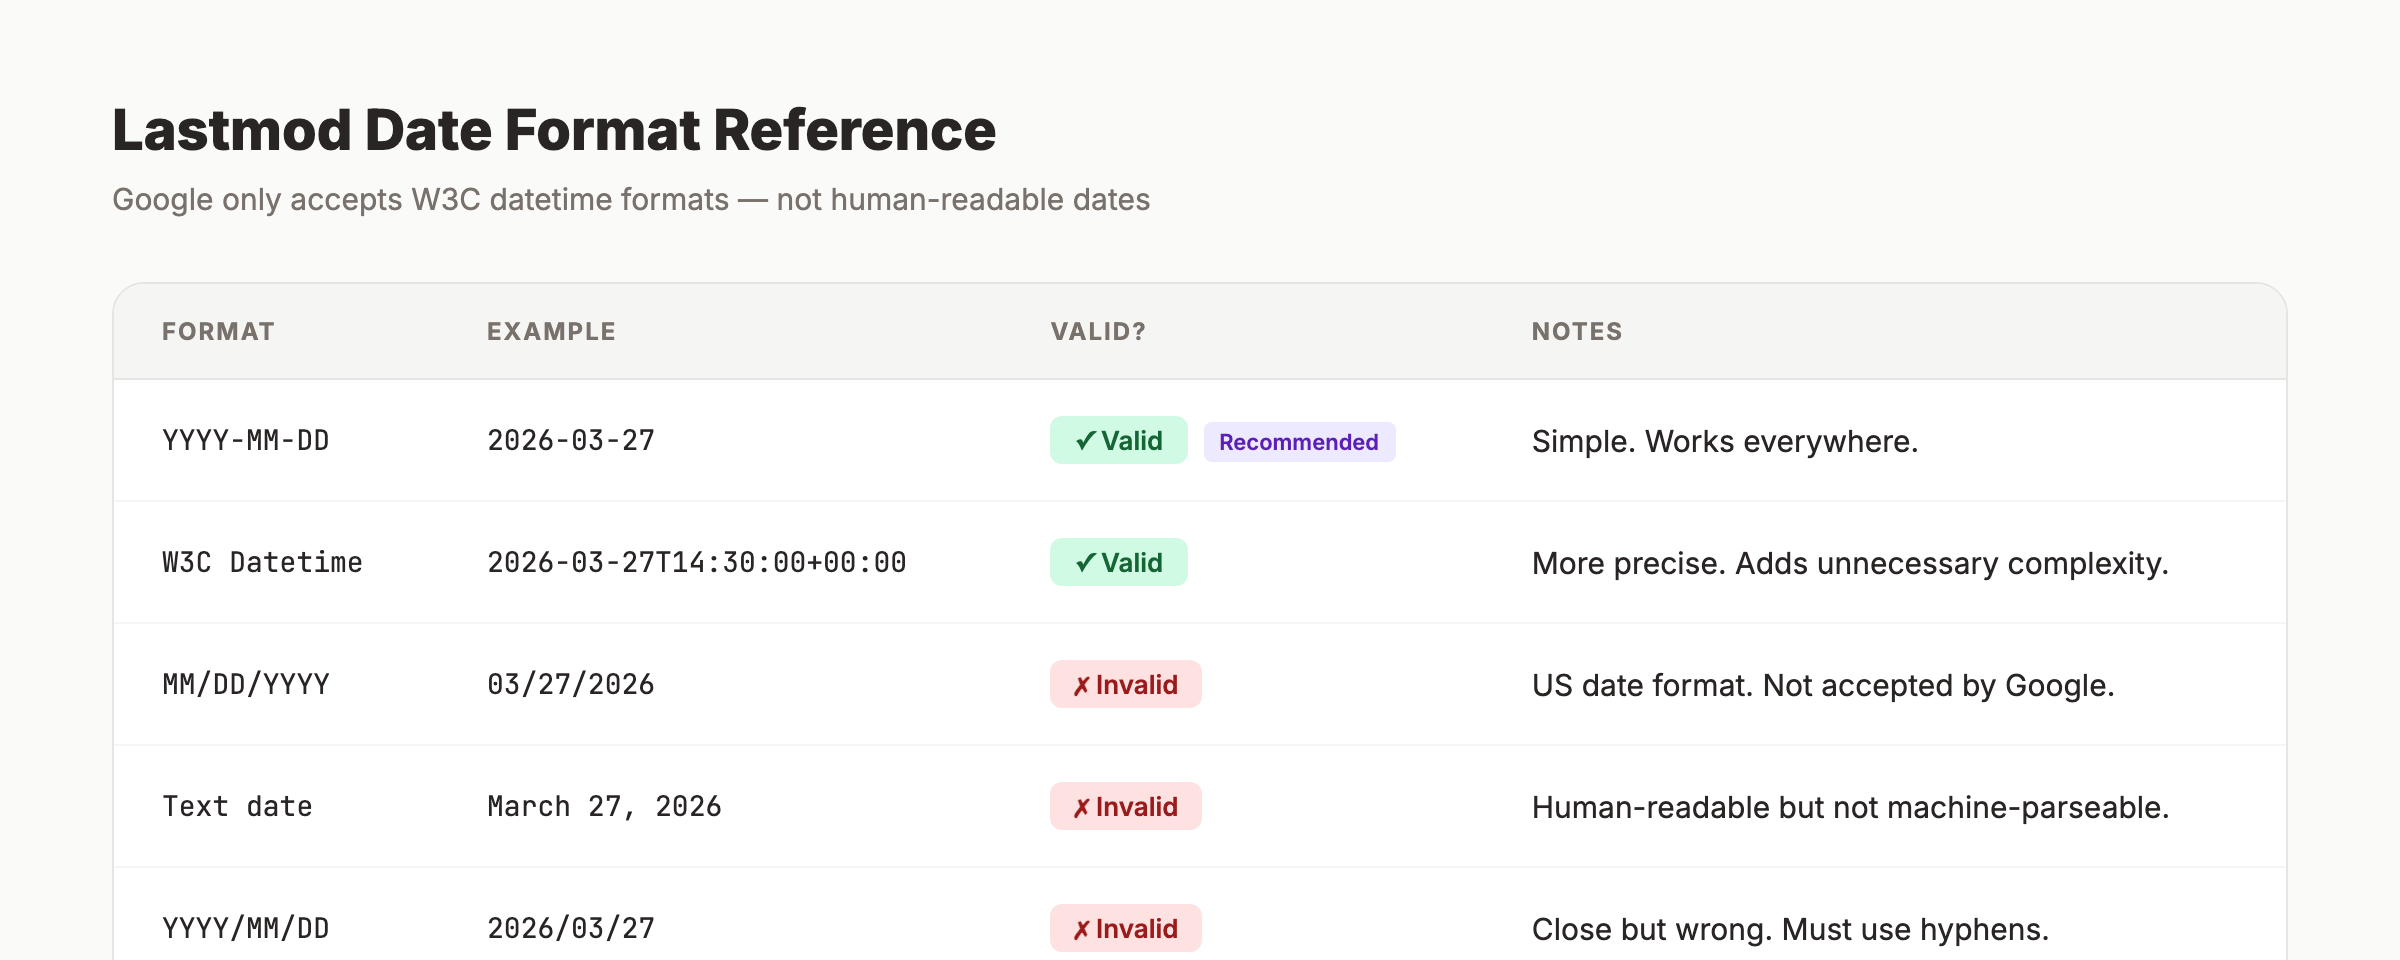Click the W3C Datetime format label
2400x960 pixels.
click(263, 562)
